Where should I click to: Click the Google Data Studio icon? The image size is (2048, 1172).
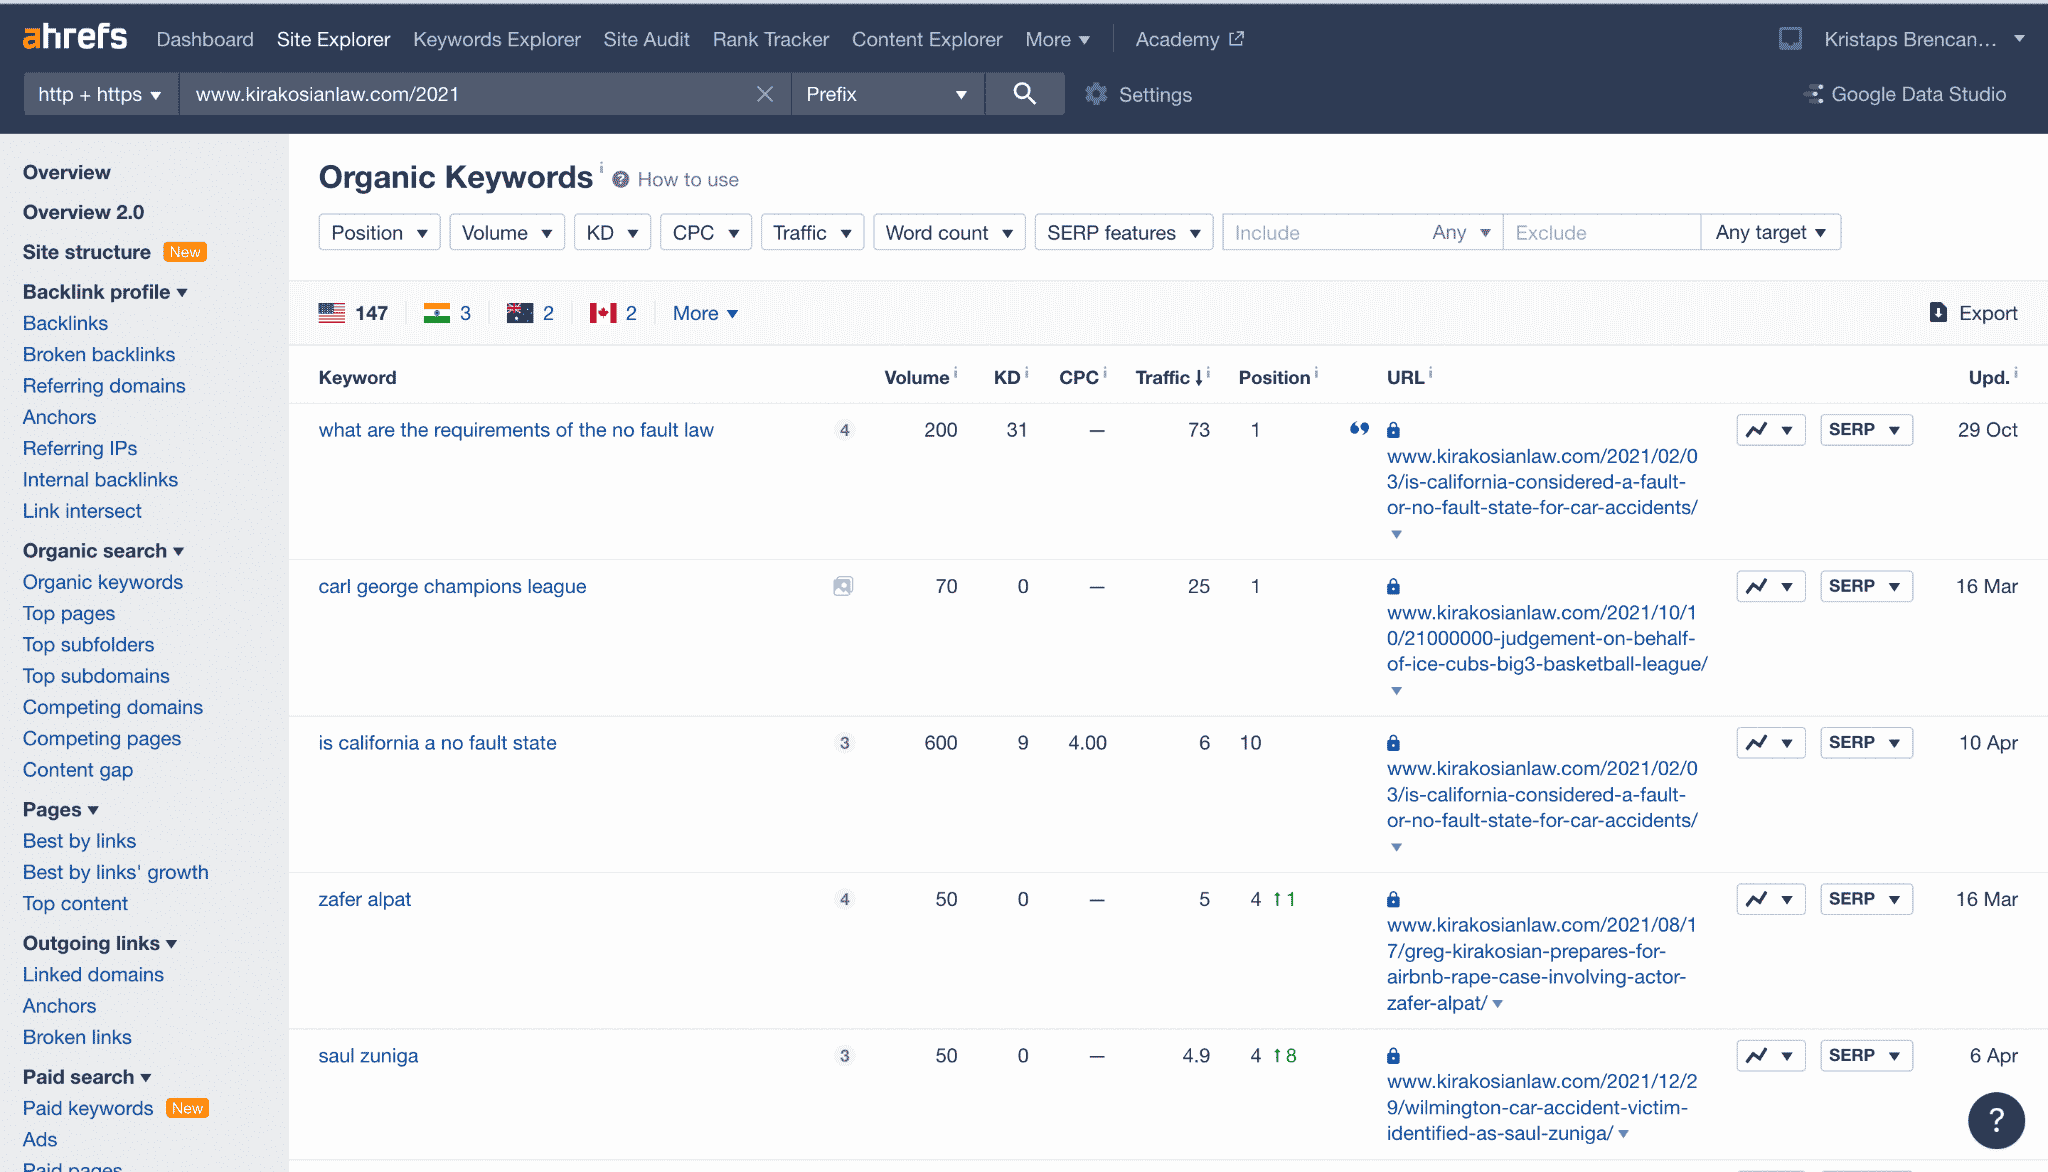pyautogui.click(x=1813, y=94)
